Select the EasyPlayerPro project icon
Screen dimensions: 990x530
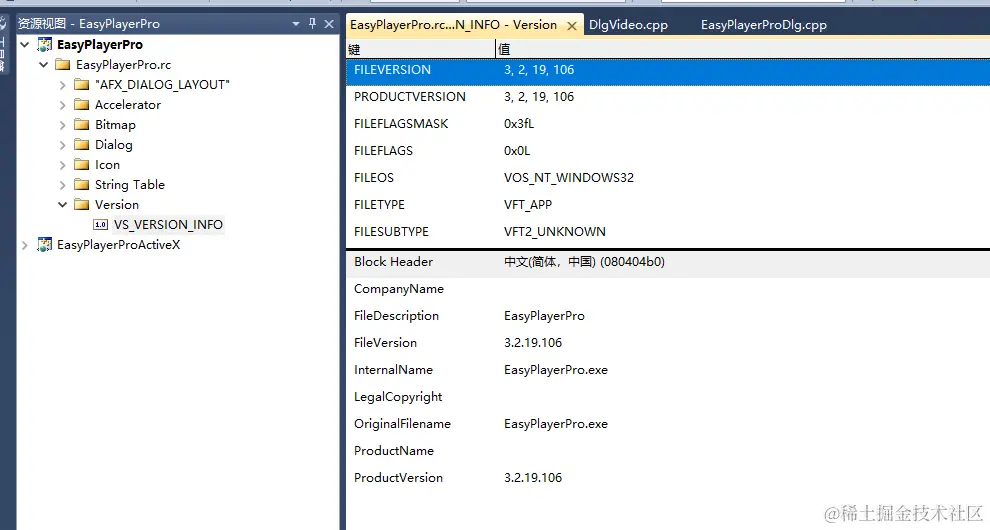click(44, 44)
